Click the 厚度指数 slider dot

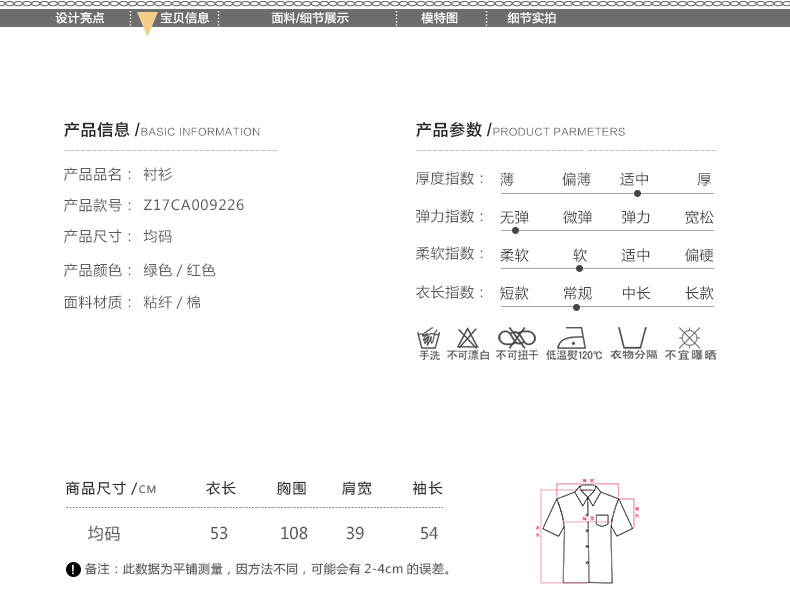[x=637, y=193]
